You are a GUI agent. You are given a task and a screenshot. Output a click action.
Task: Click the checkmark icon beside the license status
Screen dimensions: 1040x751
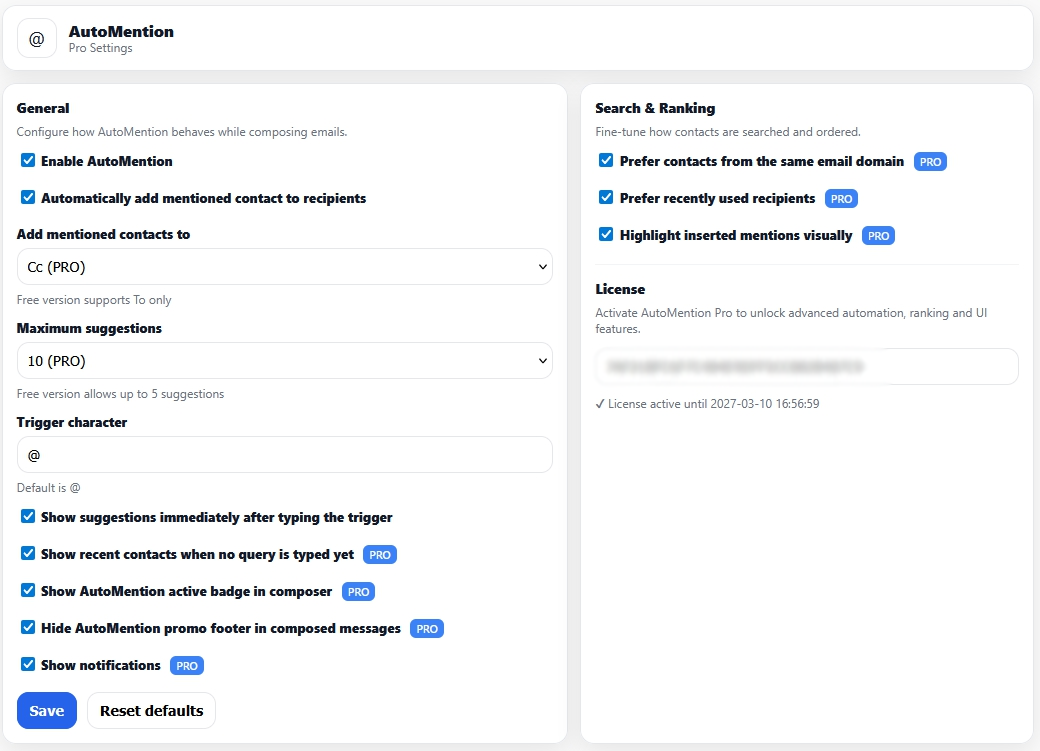tap(600, 403)
